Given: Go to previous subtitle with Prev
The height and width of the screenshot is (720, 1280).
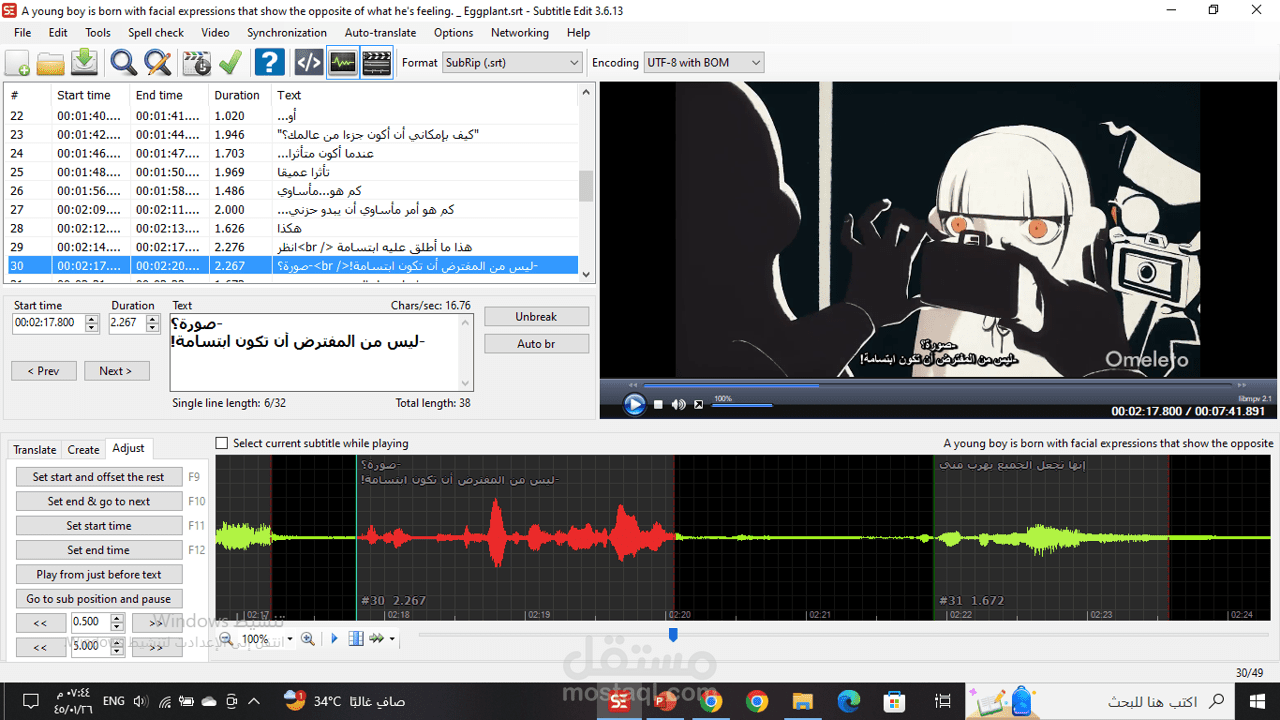Looking at the screenshot, I should (x=43, y=371).
